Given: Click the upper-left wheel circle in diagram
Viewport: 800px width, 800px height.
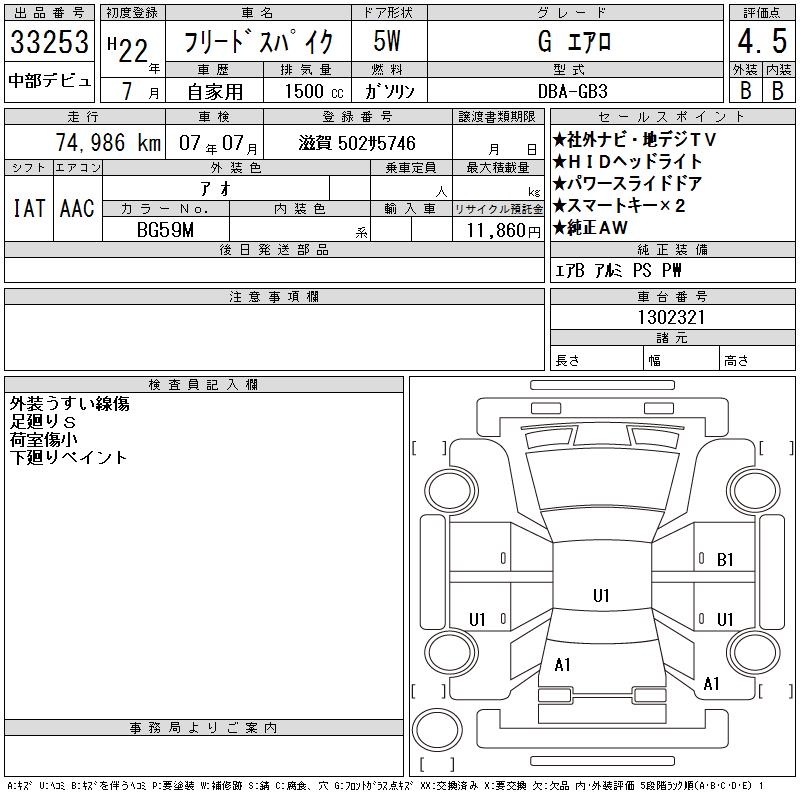Looking at the screenshot, I should tap(451, 492).
